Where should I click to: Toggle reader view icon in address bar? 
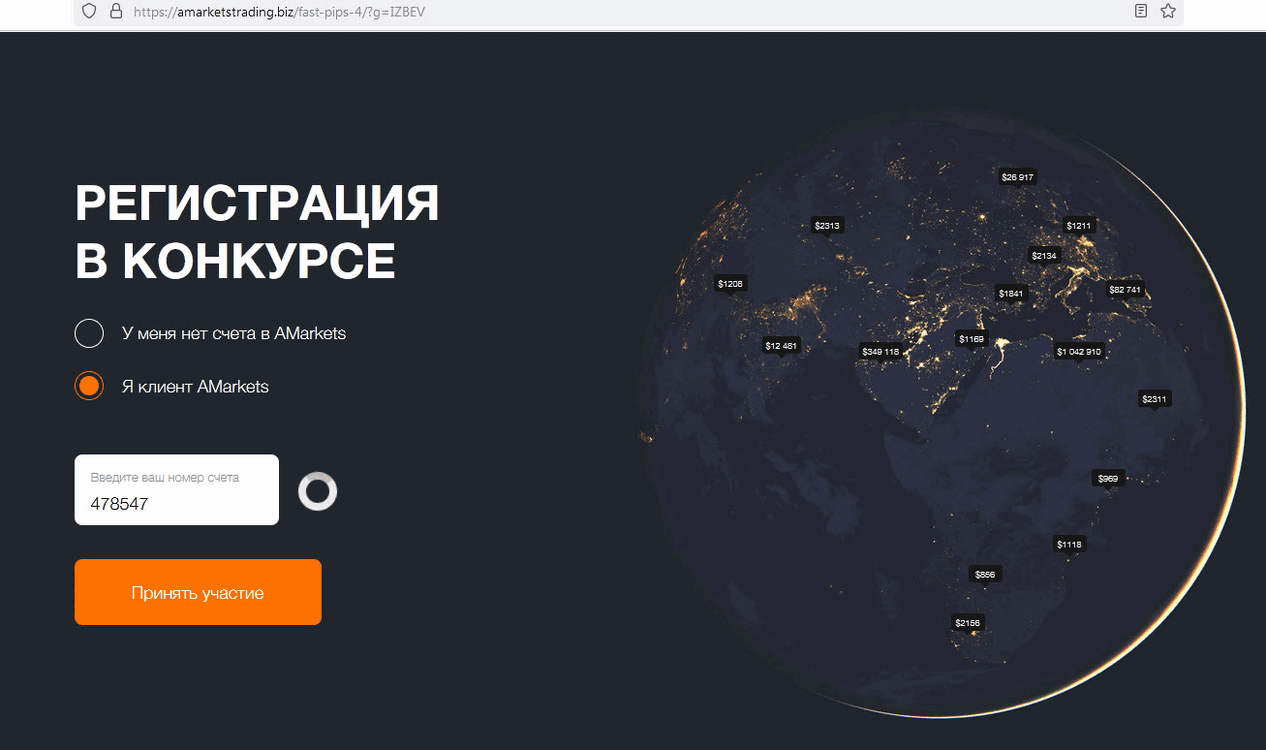click(x=1141, y=11)
